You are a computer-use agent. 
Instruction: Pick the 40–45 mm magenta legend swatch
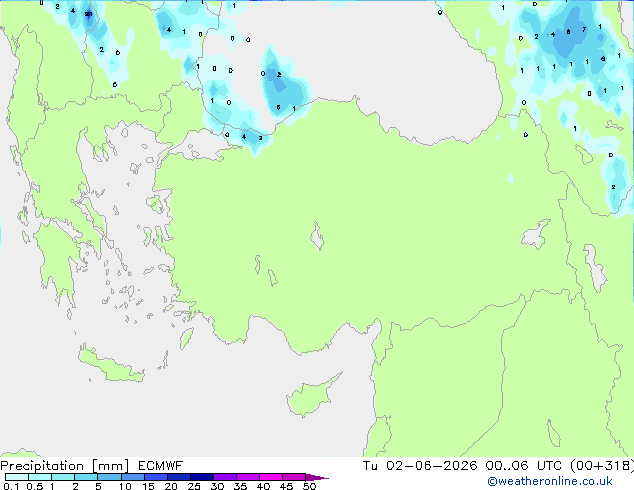pyautogui.click(x=271, y=477)
